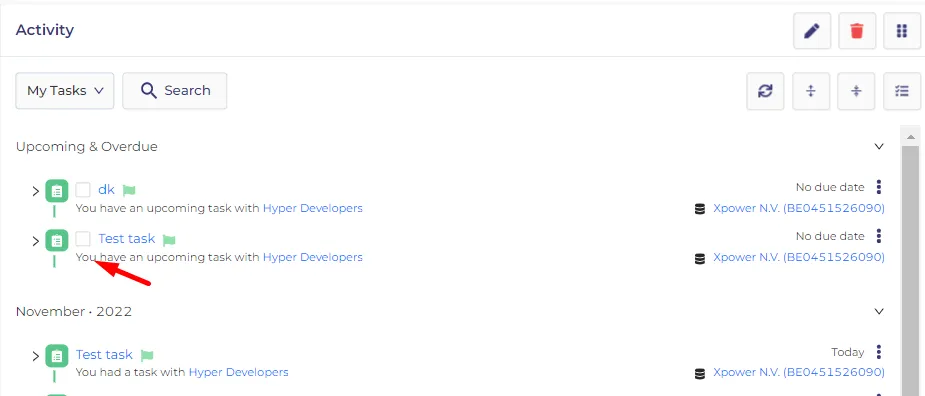Click the green task icon beside dk
Viewport: 925px width, 396px height.
tap(57, 191)
